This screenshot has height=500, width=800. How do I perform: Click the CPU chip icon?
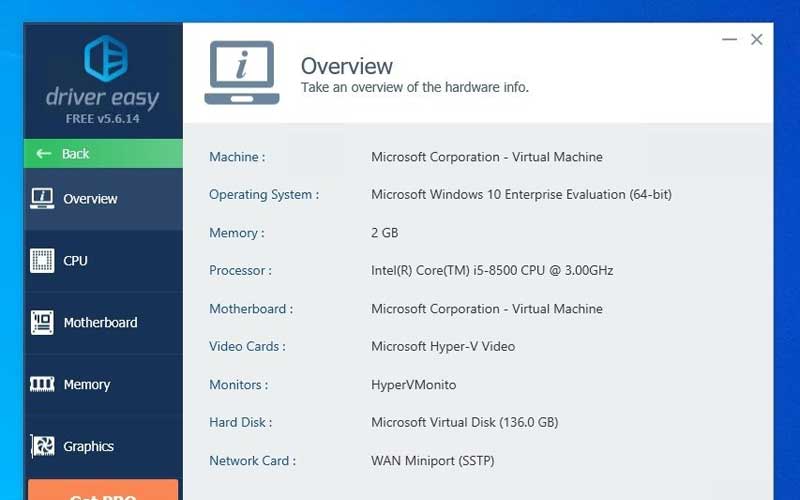click(x=42, y=261)
